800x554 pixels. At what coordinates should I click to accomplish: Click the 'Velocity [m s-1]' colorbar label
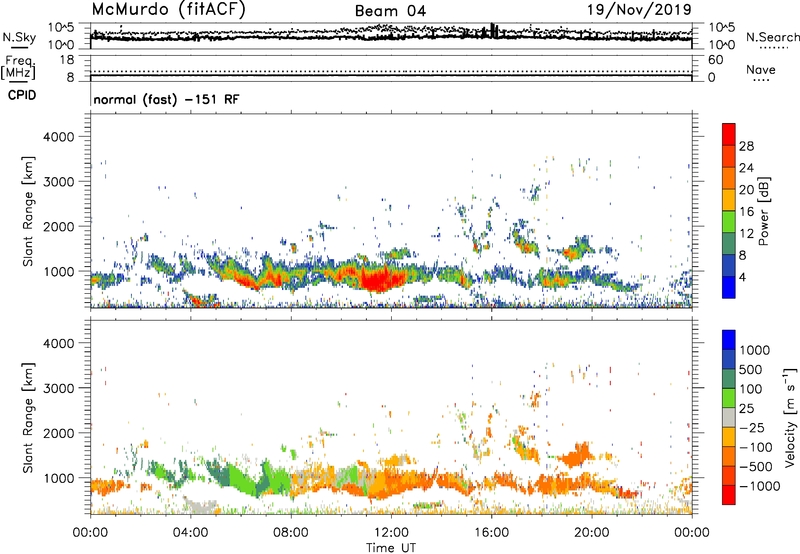[790, 417]
